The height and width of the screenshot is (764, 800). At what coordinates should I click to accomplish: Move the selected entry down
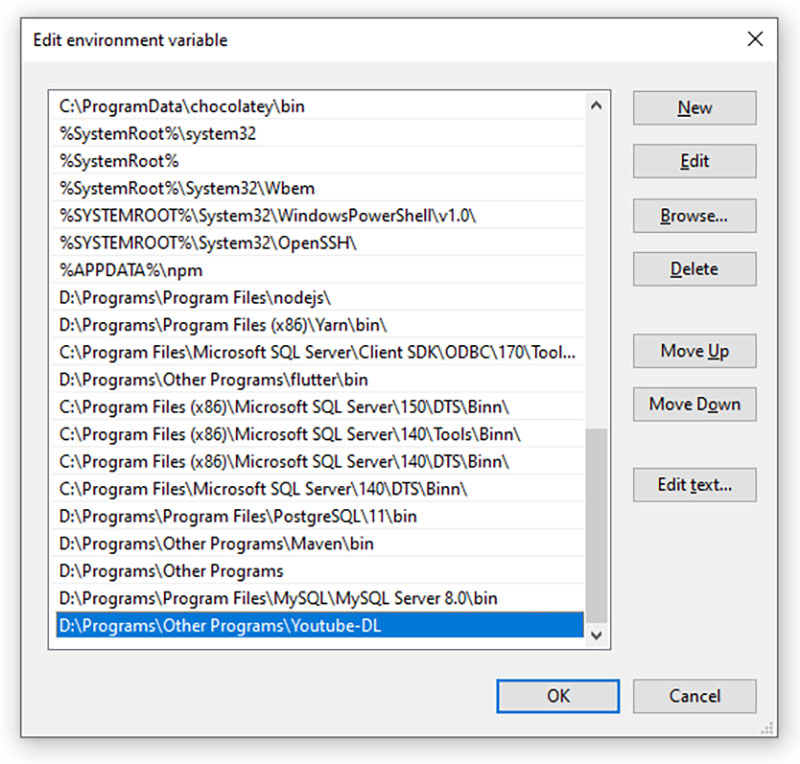pyautogui.click(x=694, y=404)
